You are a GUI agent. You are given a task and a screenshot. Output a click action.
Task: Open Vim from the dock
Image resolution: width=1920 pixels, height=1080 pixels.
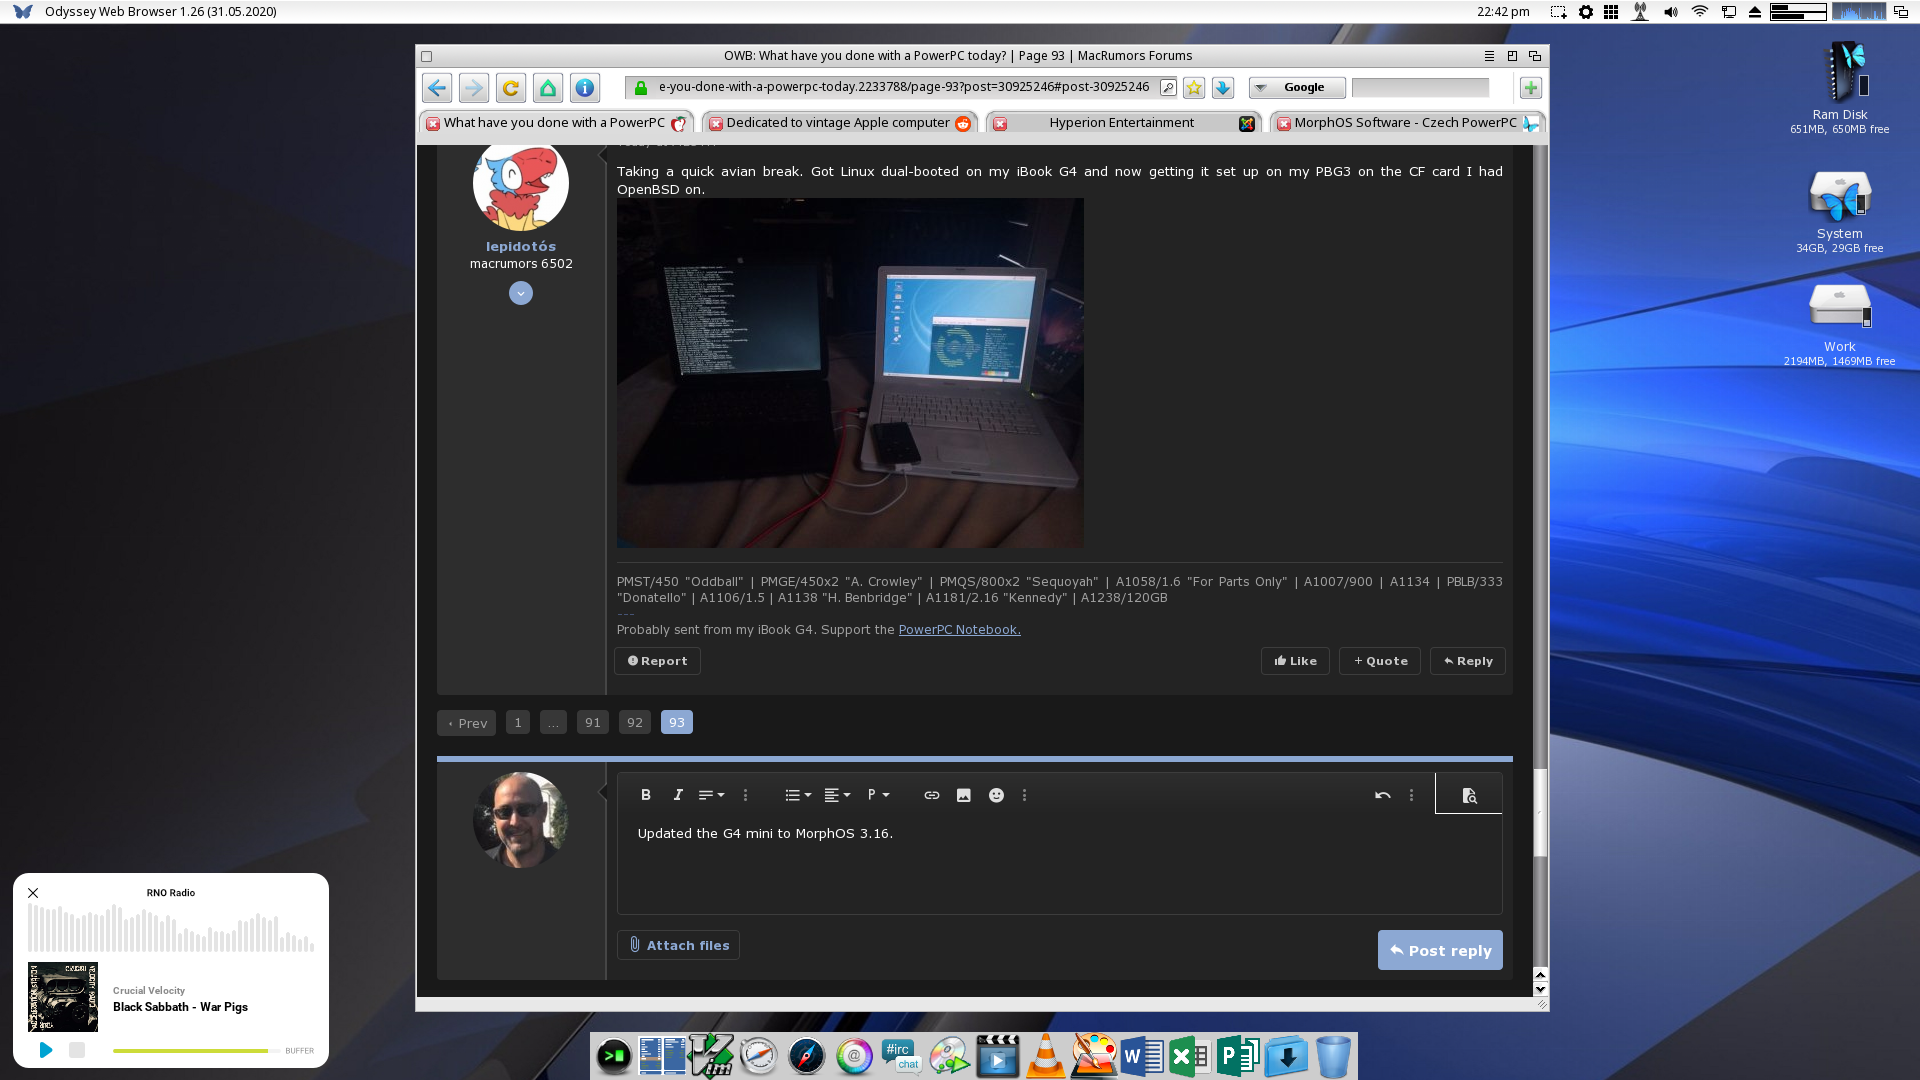711,1056
